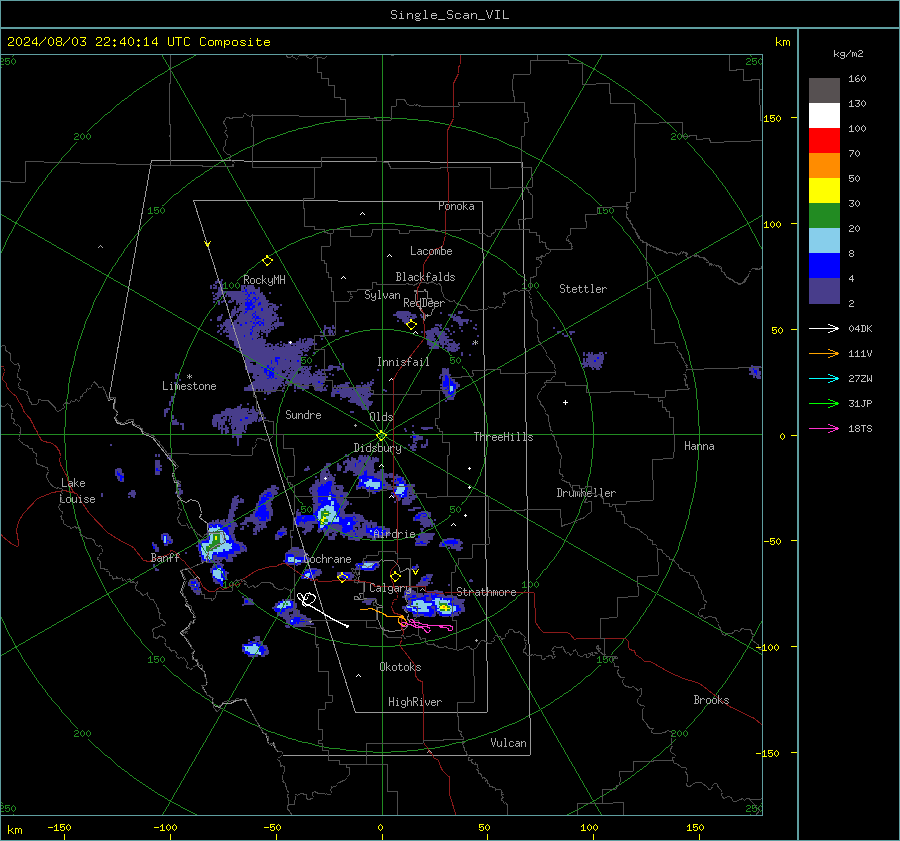The height and width of the screenshot is (841, 900).
Task: Select the yellow diamond marker beside RockyMH
Action: pyautogui.click(x=267, y=261)
